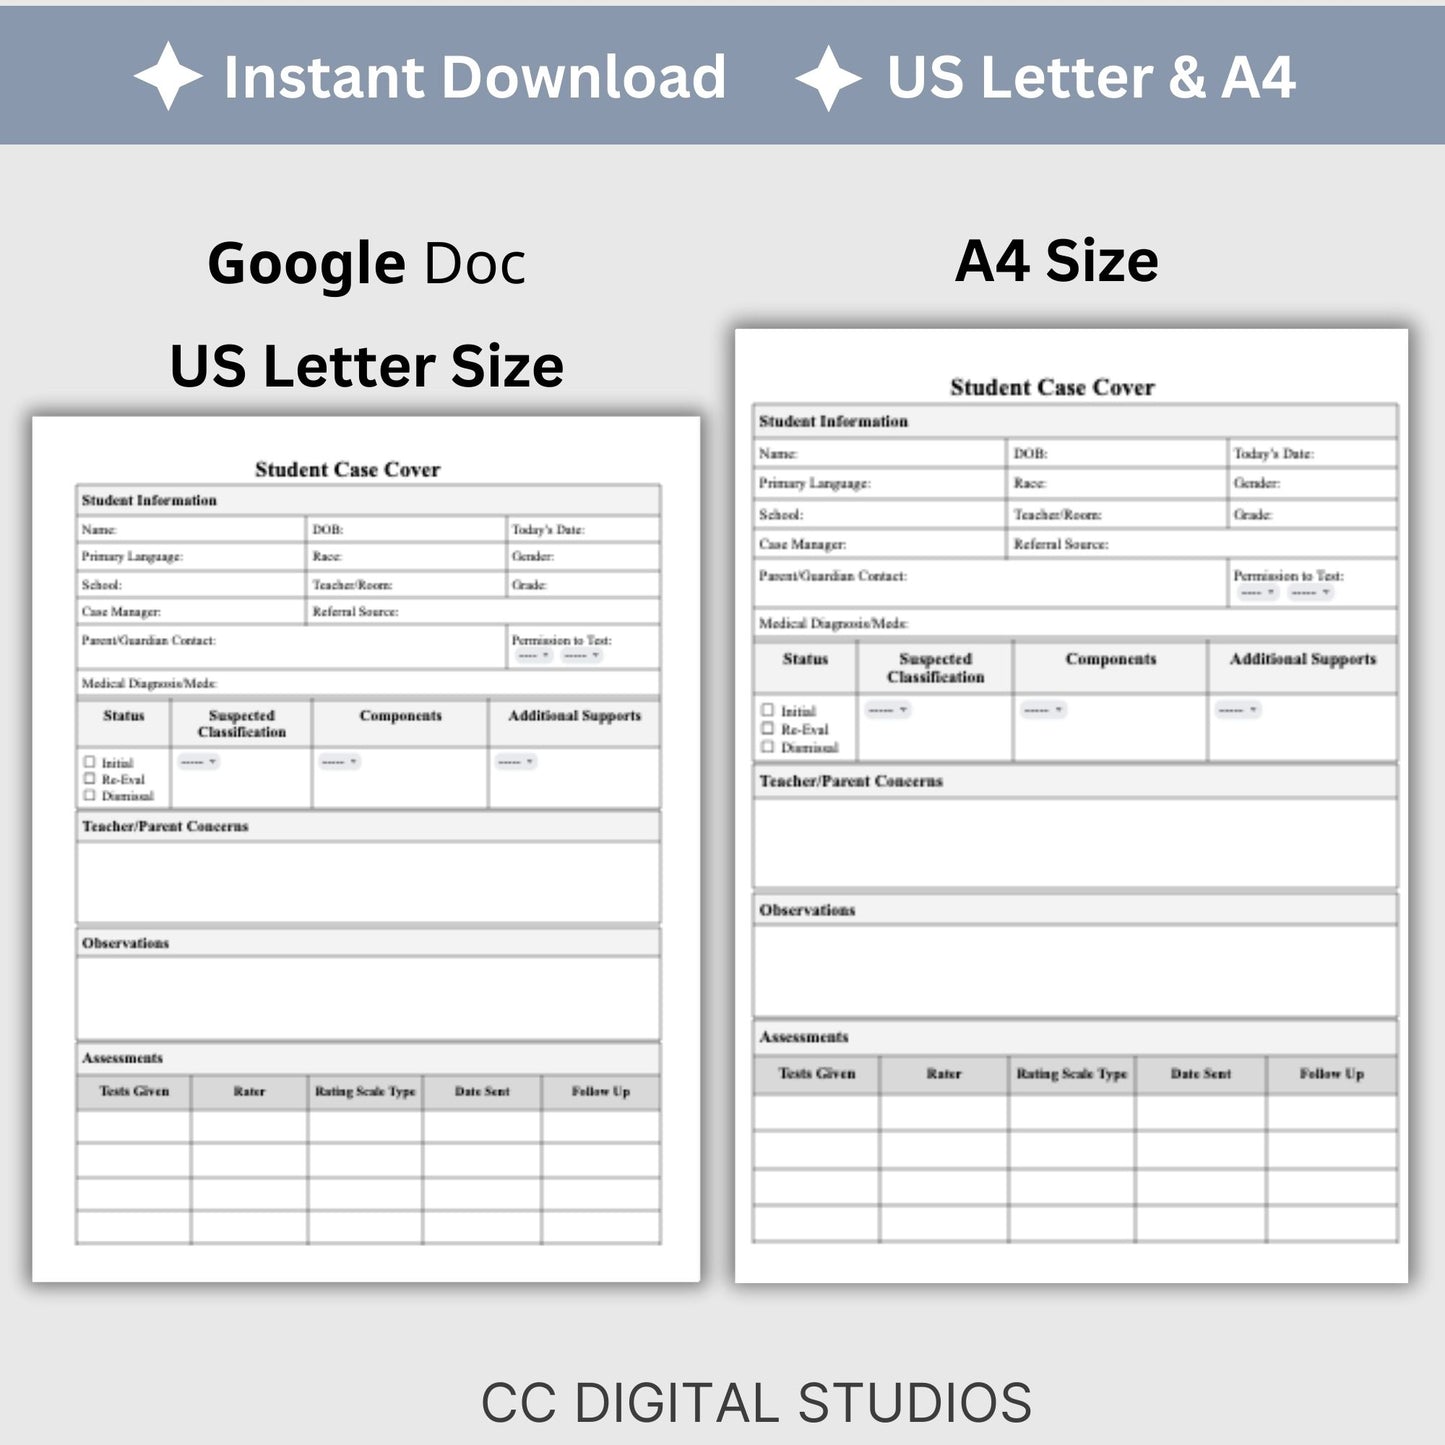The height and width of the screenshot is (1445, 1445).
Task: Click the Instant Download banner text
Action: [474, 77]
